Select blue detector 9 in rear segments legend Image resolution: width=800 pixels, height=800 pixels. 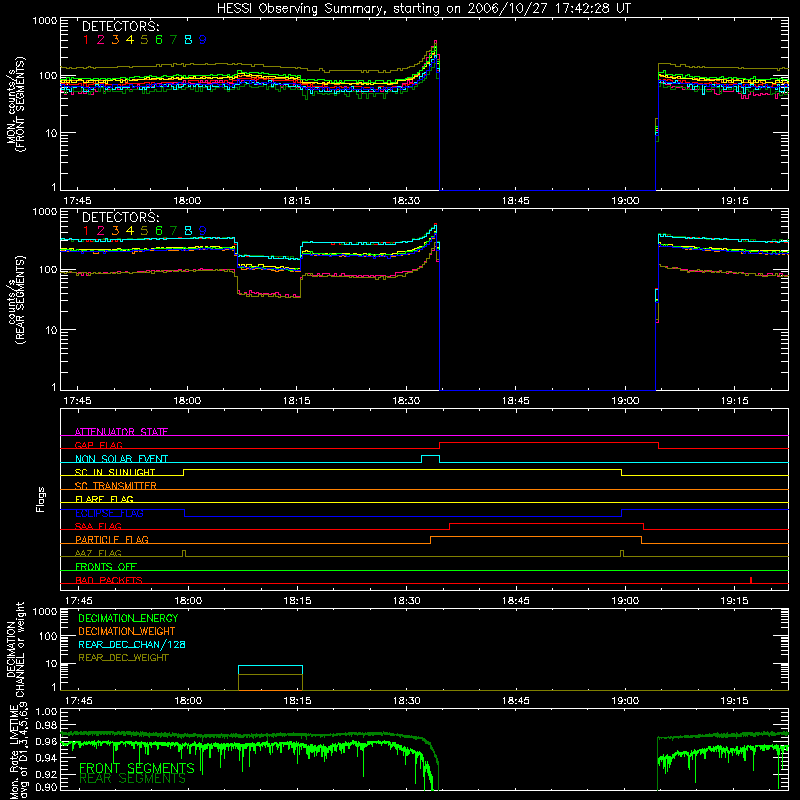203,231
